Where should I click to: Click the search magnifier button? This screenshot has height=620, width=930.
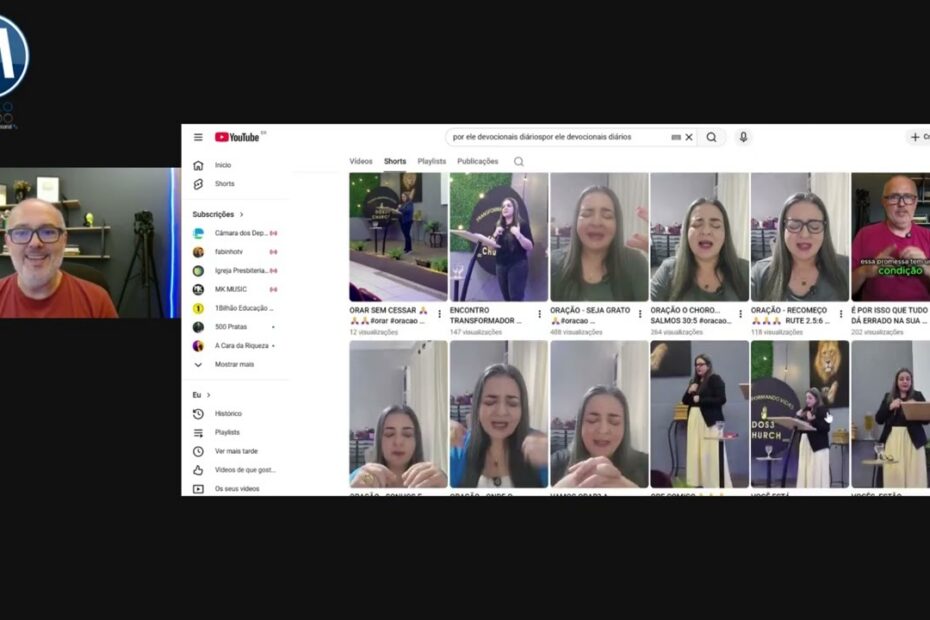tap(711, 137)
